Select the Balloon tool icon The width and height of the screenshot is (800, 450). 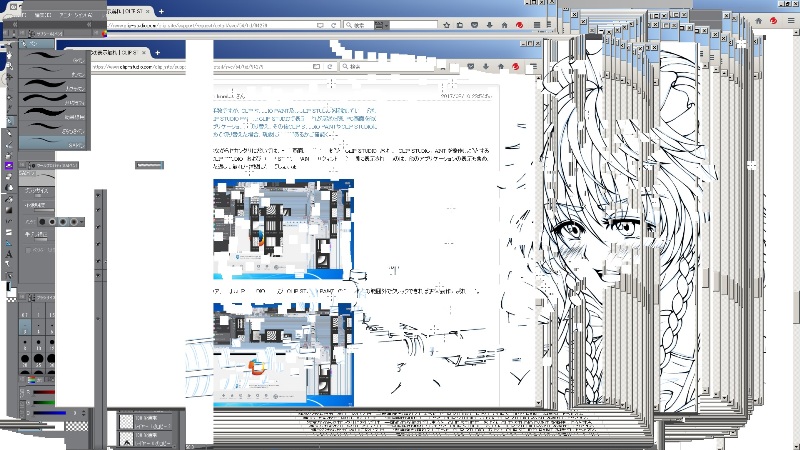9,264
